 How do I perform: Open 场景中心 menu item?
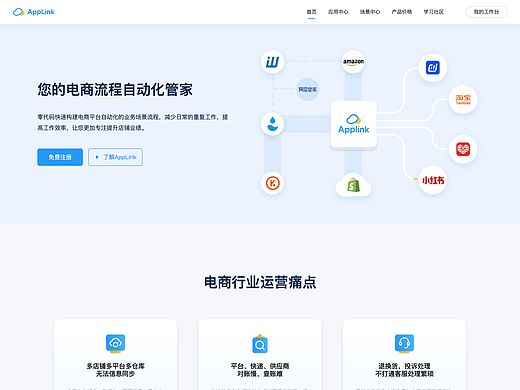pyautogui.click(x=370, y=12)
